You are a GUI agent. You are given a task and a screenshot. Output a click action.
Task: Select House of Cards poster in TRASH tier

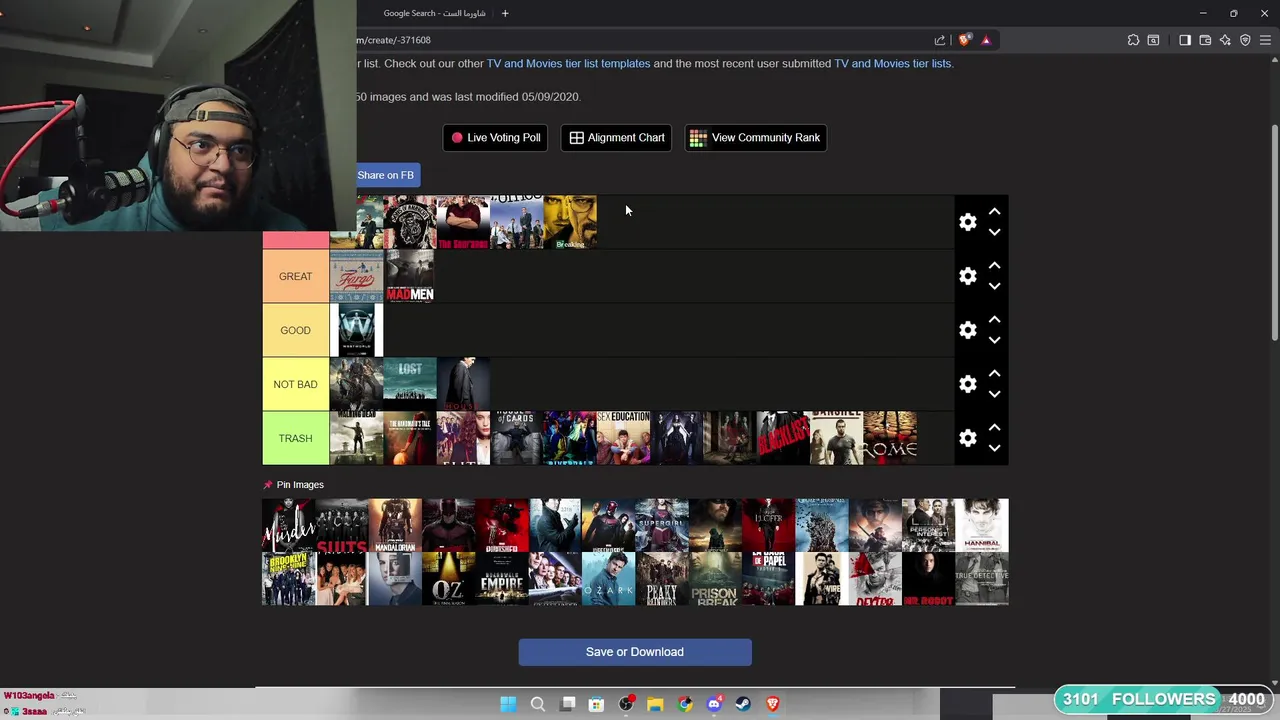[517, 438]
